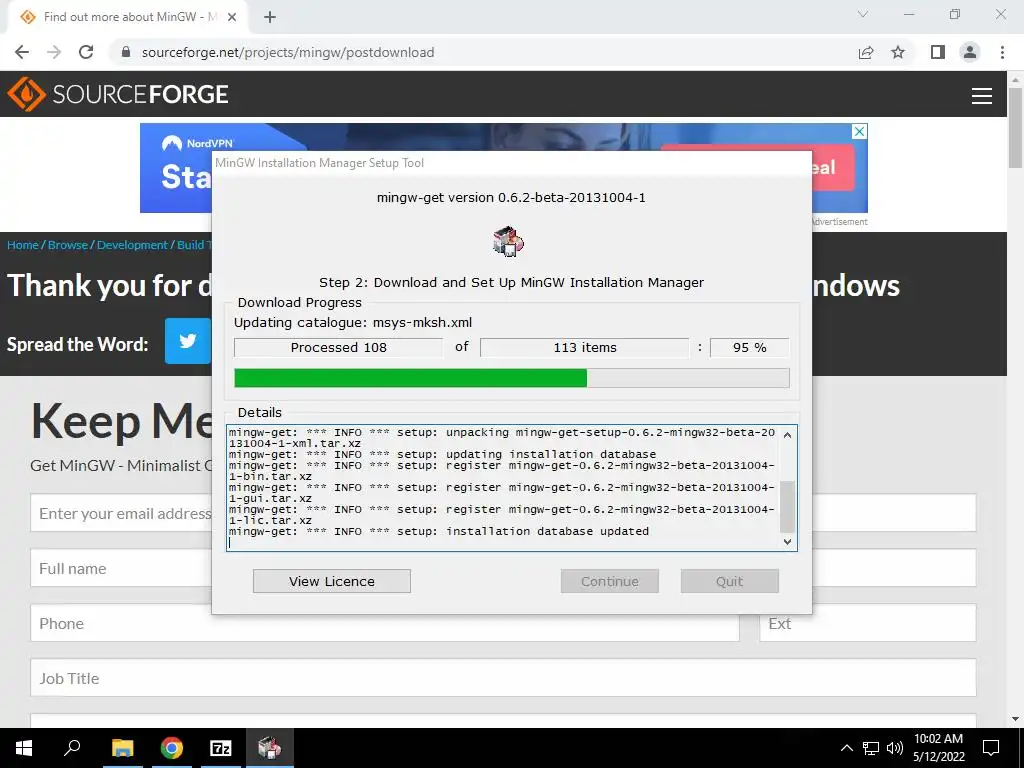Click the 'Processed 108' box
Screen dimensions: 1024x768
[338, 347]
